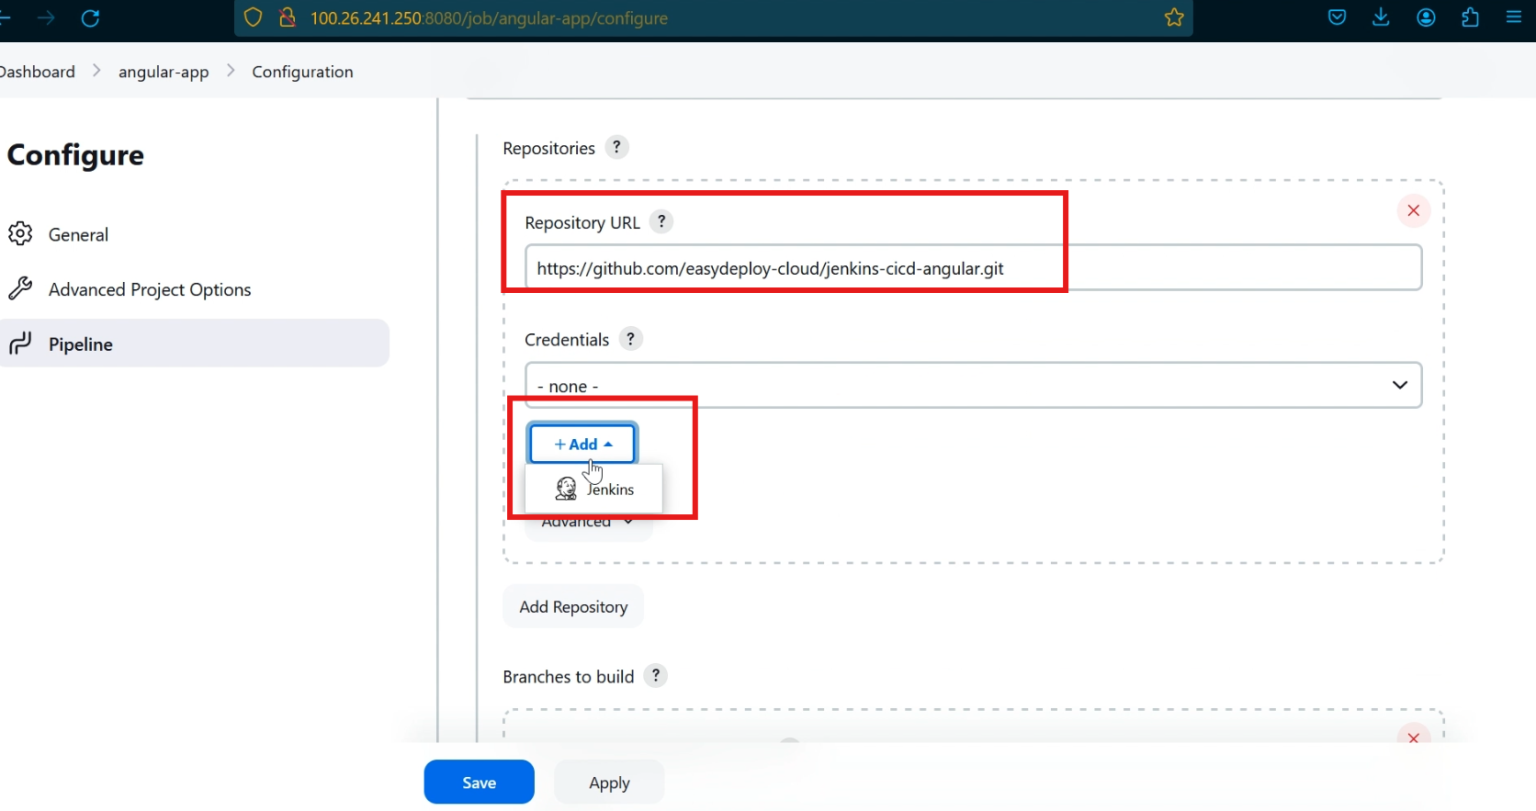The width and height of the screenshot is (1536, 811).
Task: Select the Advanced Project Options wrench icon
Action: point(20,288)
